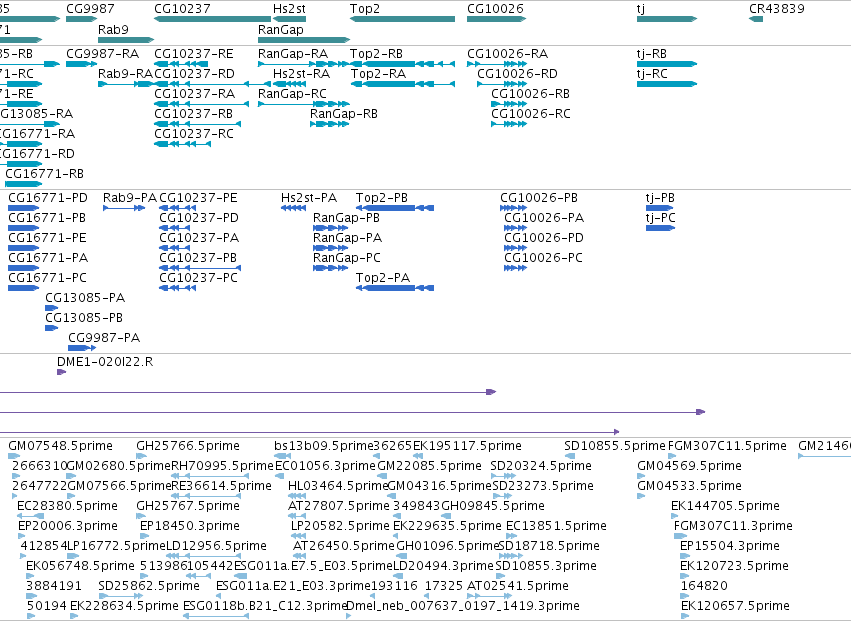Open the EST label 3884191
This screenshot has height=621, width=851.
(54, 586)
